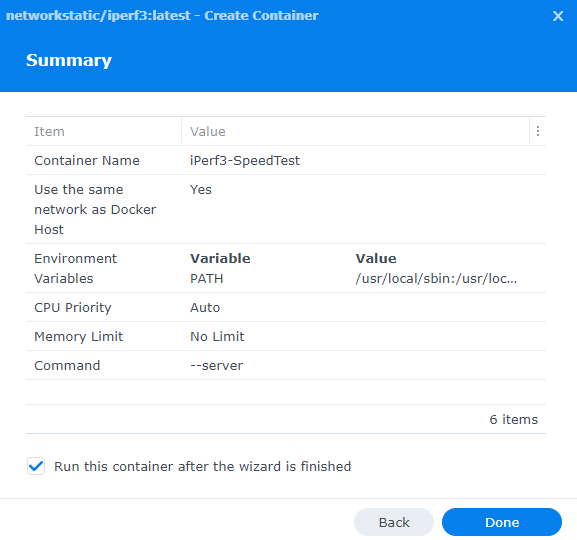Select the Auto CPU priority value

(205, 307)
